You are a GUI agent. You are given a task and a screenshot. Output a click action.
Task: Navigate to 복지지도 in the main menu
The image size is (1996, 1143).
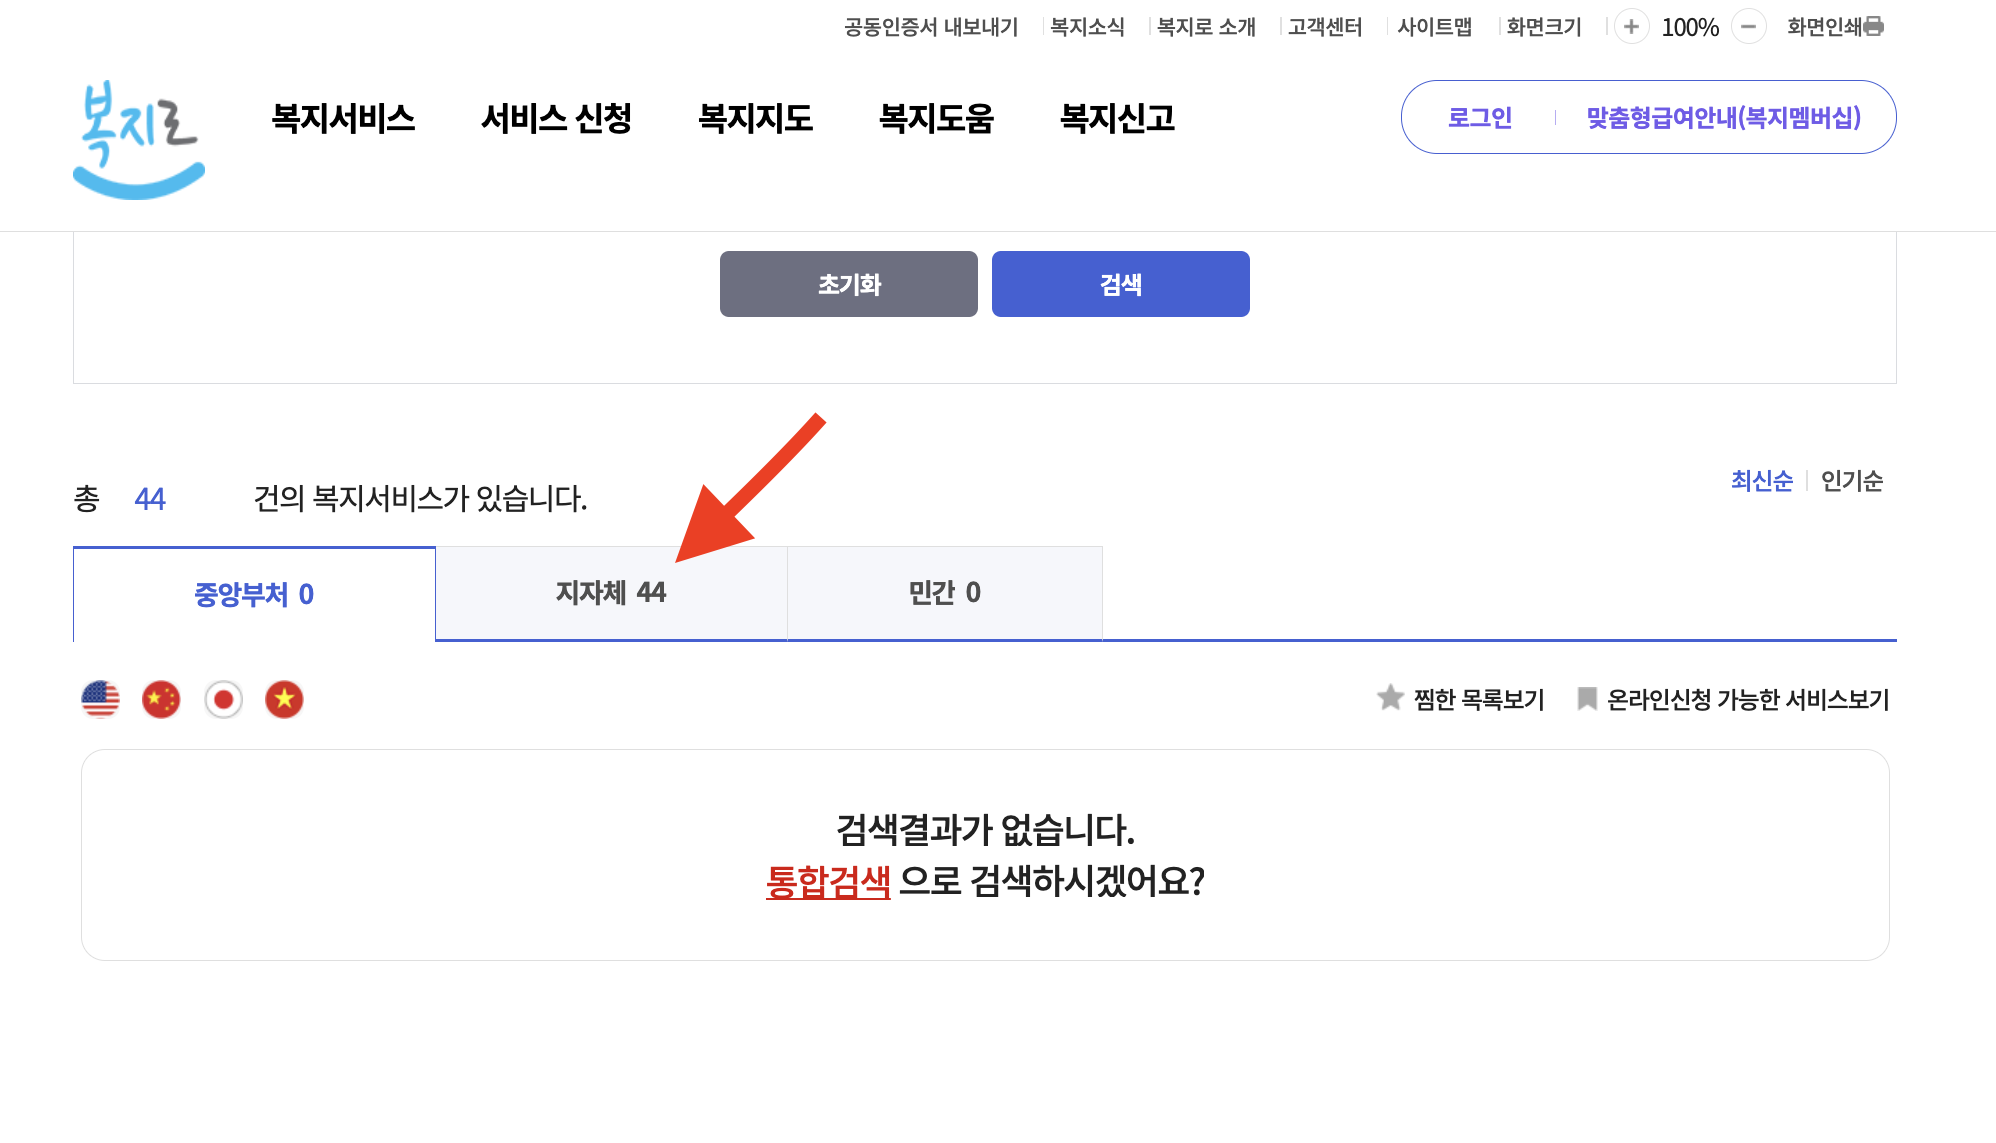pos(756,118)
